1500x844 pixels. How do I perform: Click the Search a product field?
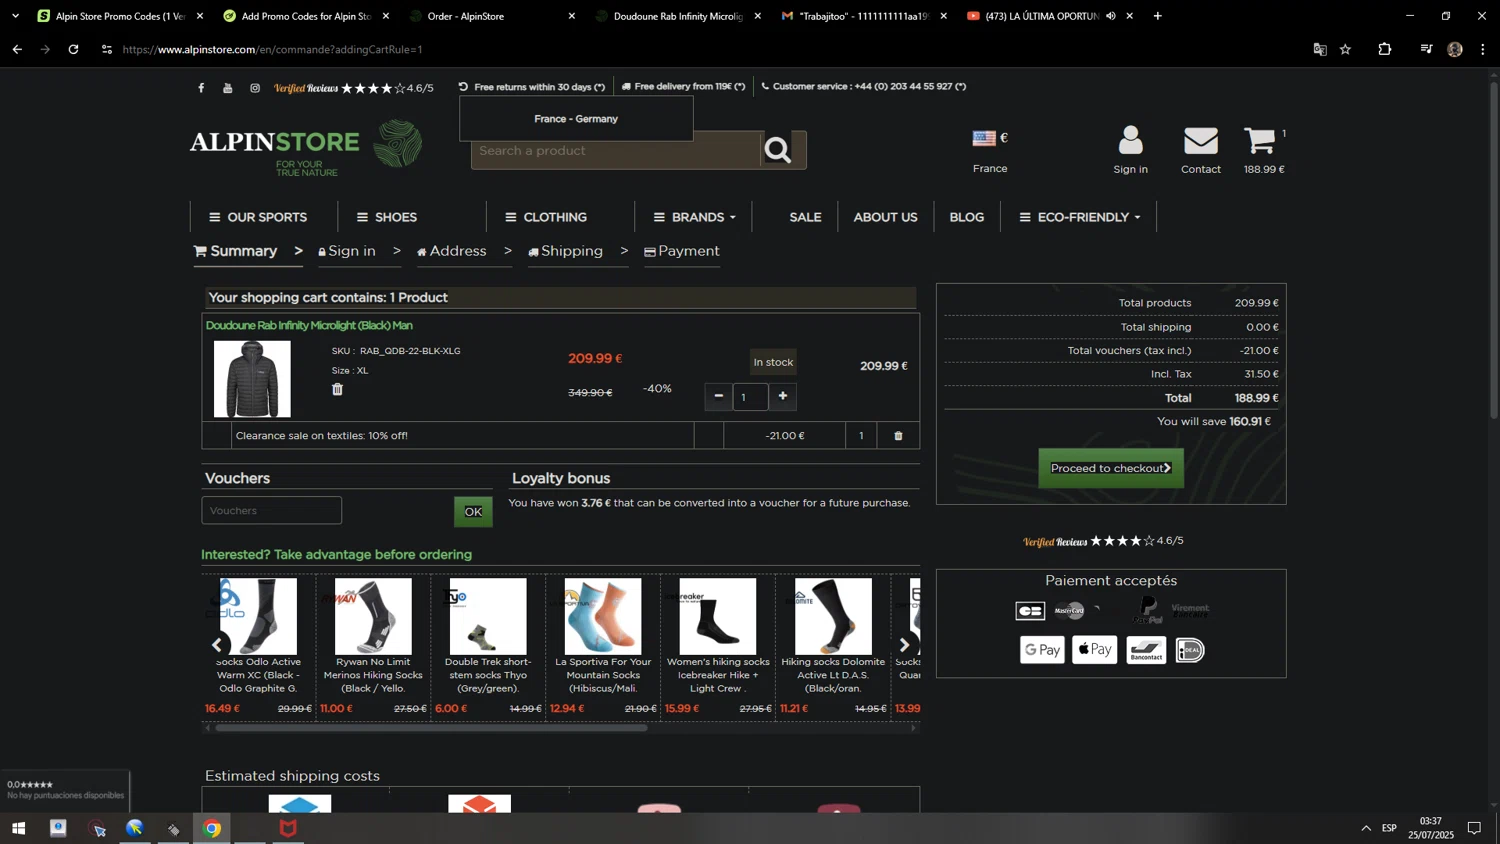(x=616, y=151)
